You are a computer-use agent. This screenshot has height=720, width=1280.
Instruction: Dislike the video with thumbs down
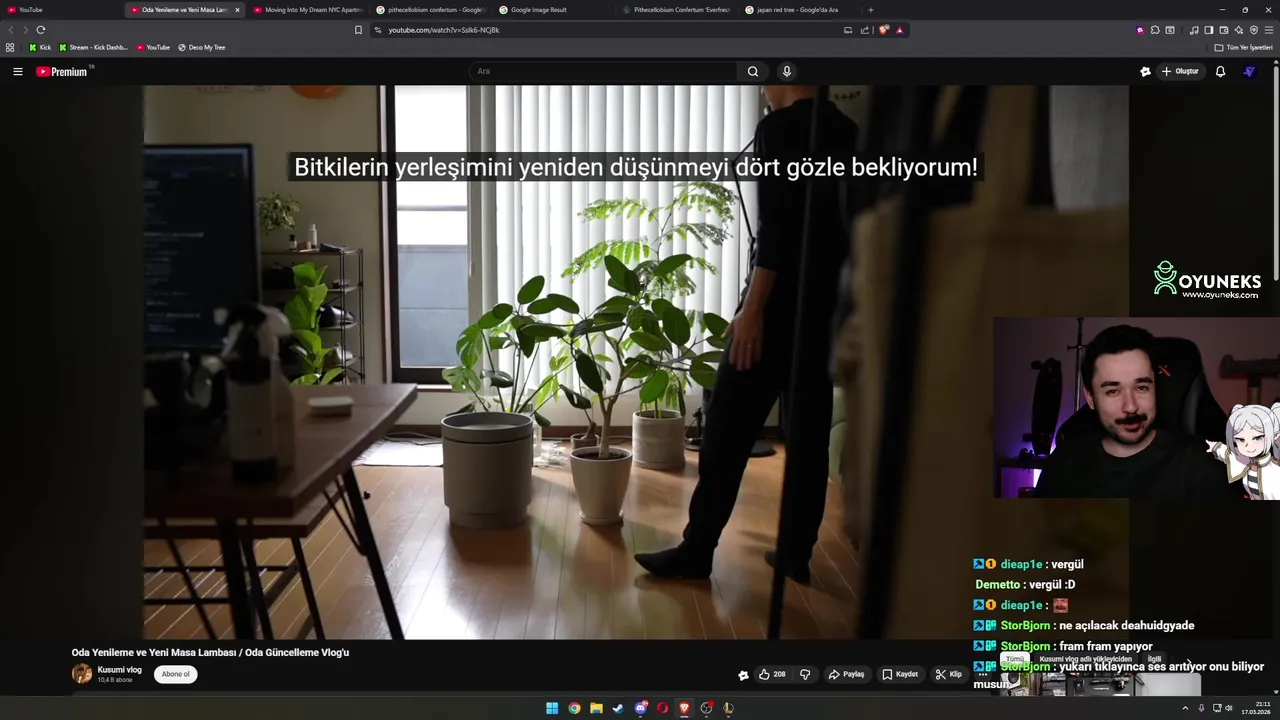click(805, 674)
